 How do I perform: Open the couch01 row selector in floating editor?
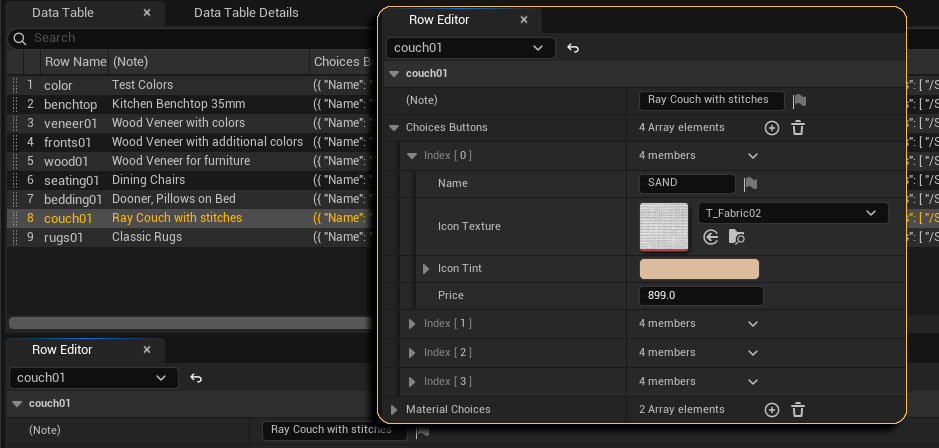tap(470, 48)
